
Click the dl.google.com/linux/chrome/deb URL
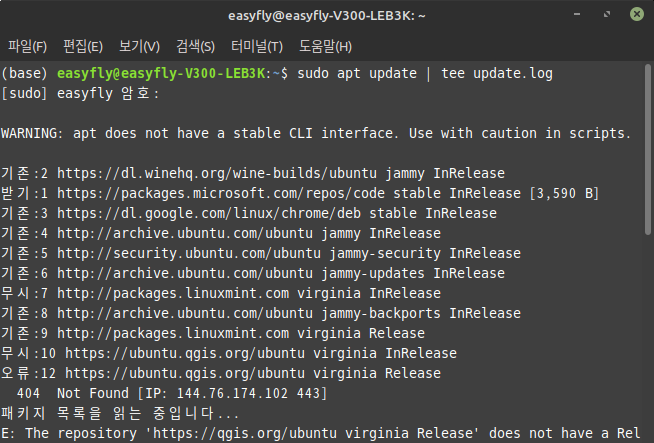[209, 213]
